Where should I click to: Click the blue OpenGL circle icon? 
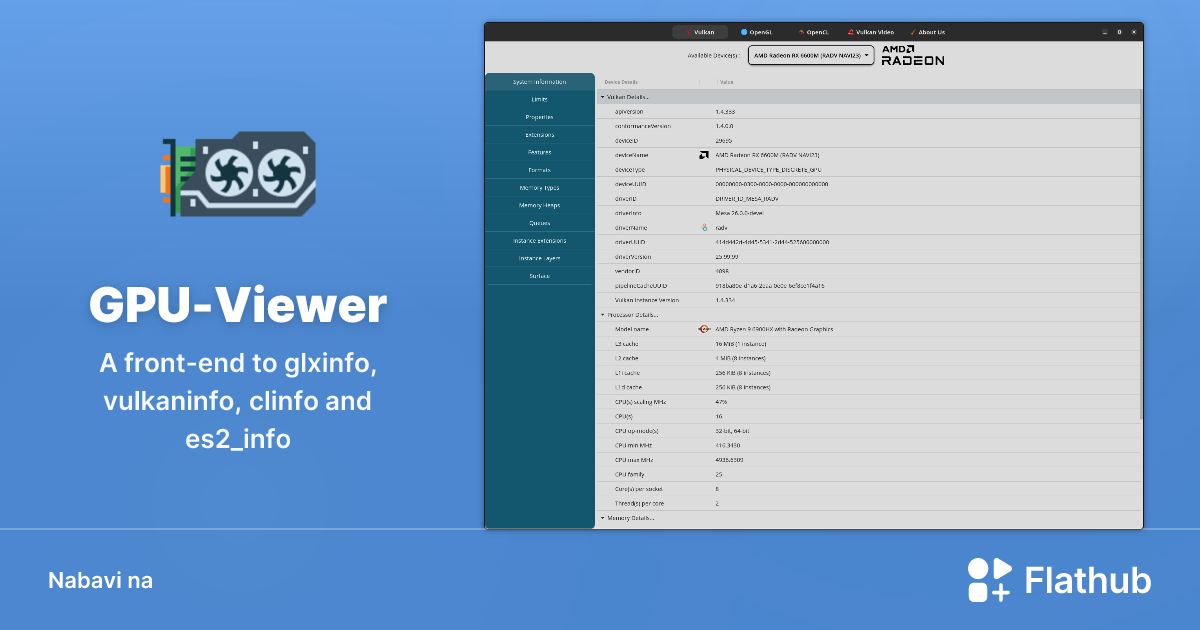743,31
